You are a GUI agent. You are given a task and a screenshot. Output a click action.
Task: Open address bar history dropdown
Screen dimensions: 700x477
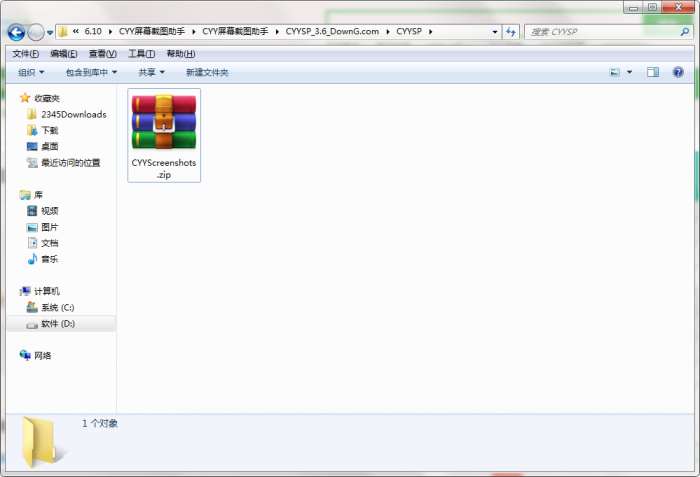click(495, 32)
